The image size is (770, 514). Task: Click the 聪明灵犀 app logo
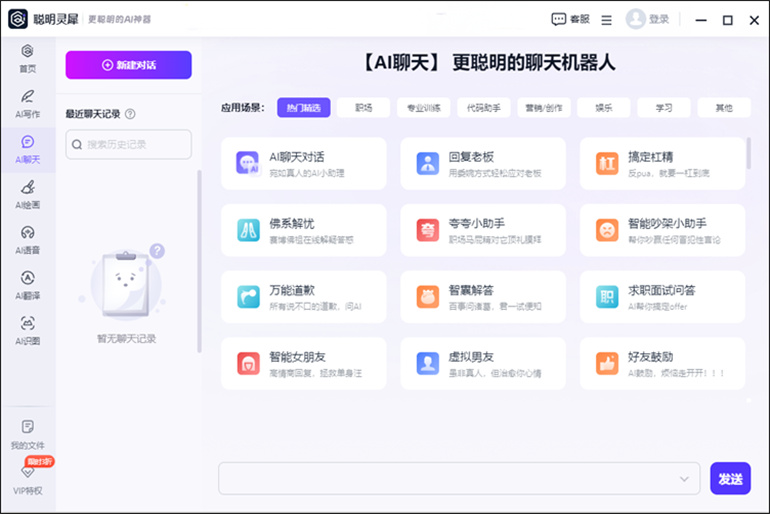click(x=18, y=19)
